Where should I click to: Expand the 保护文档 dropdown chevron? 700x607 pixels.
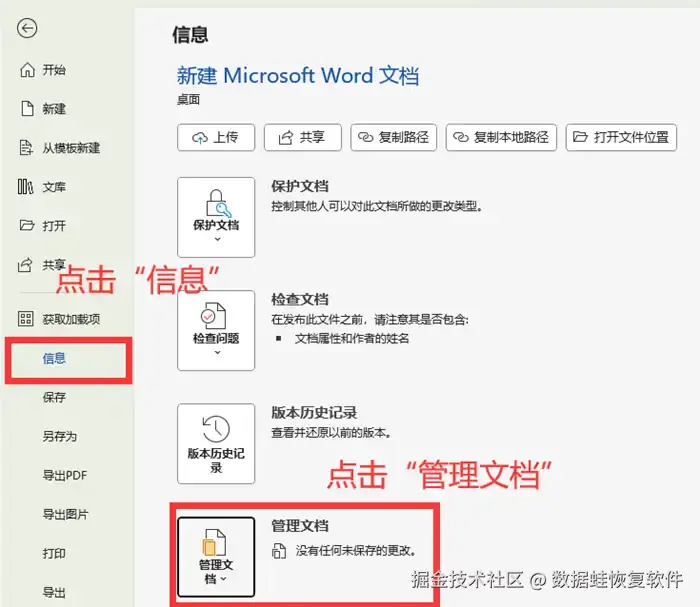click(x=217, y=239)
